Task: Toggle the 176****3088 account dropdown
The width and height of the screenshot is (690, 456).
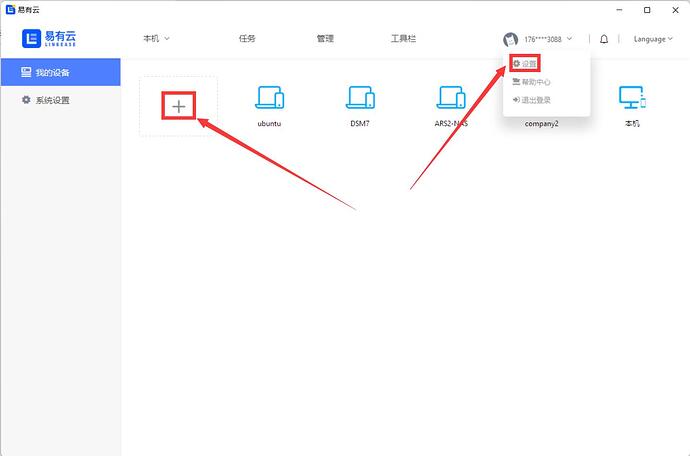Action: pos(548,39)
